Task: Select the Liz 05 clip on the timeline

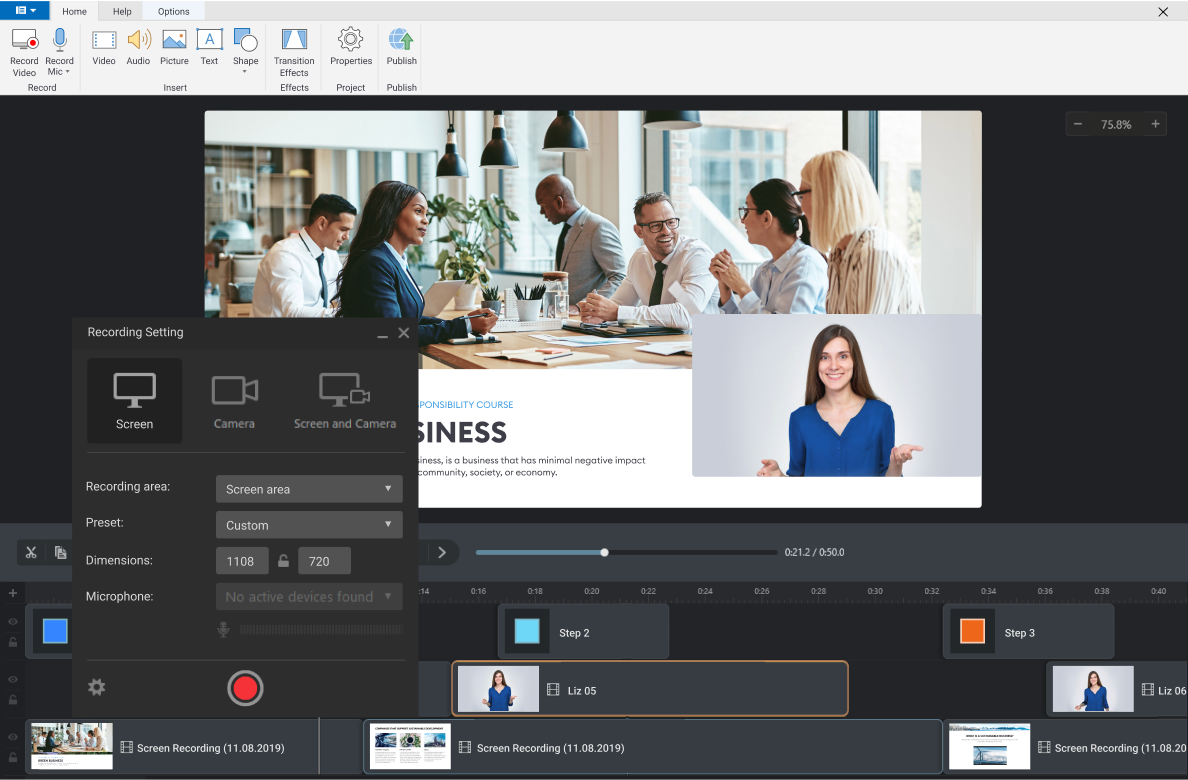Action: 649,688
